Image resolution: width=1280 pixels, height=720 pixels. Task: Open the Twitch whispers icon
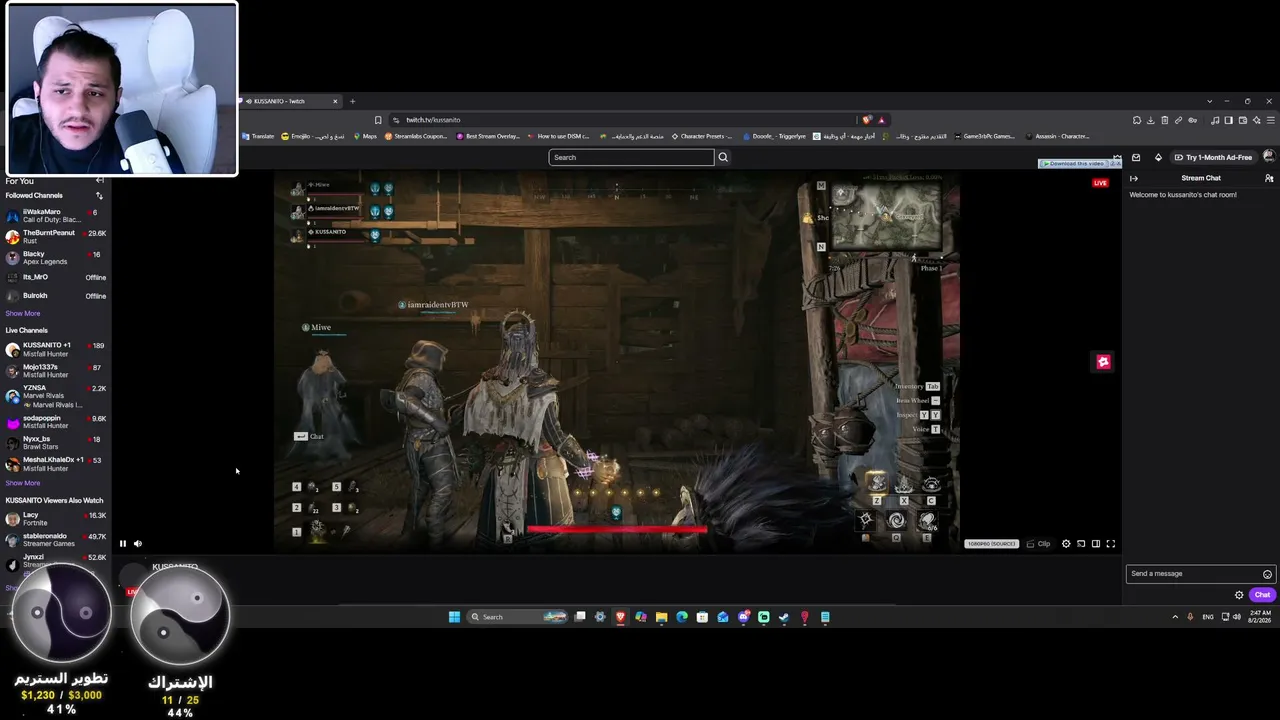click(1136, 157)
